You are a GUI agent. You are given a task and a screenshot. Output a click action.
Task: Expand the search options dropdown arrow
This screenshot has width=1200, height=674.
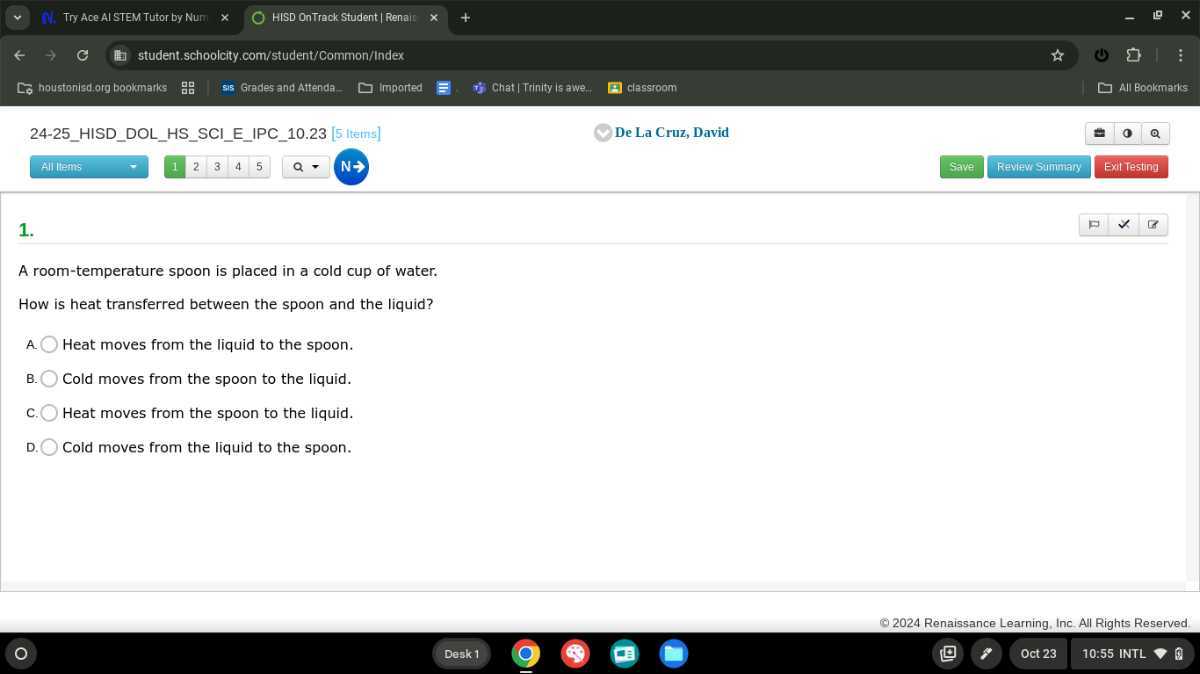coord(313,166)
